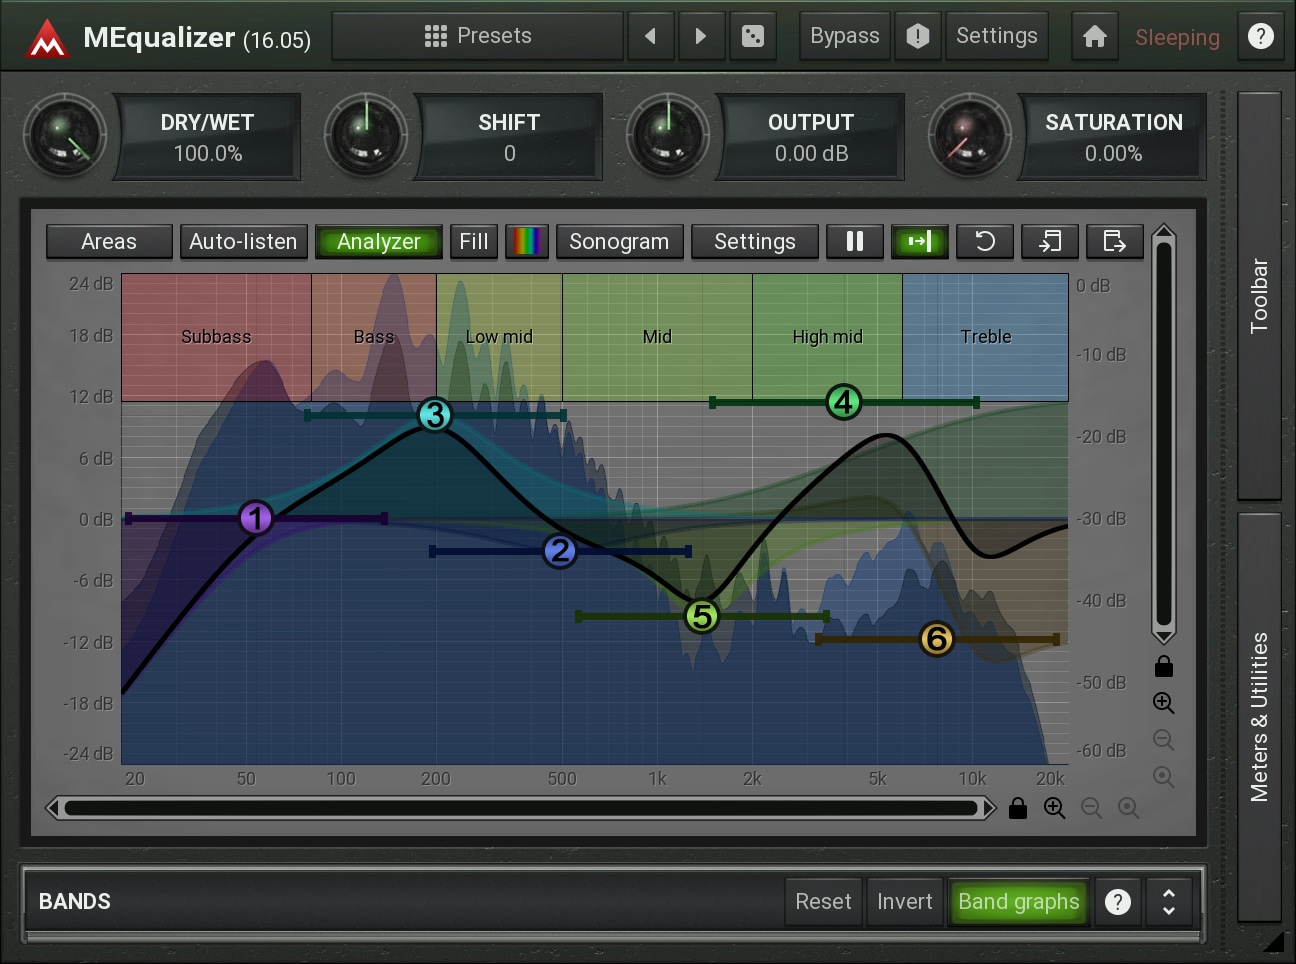The image size is (1296, 964).
Task: Click the horizontal zoom out magnifier
Action: pyautogui.click(x=1092, y=808)
